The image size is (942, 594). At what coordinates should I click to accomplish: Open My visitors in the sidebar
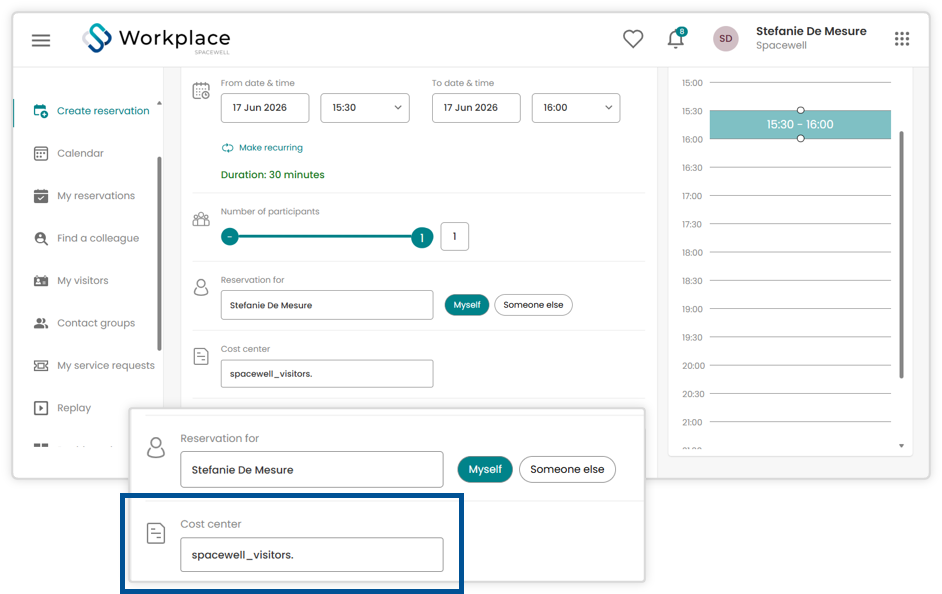(x=83, y=280)
